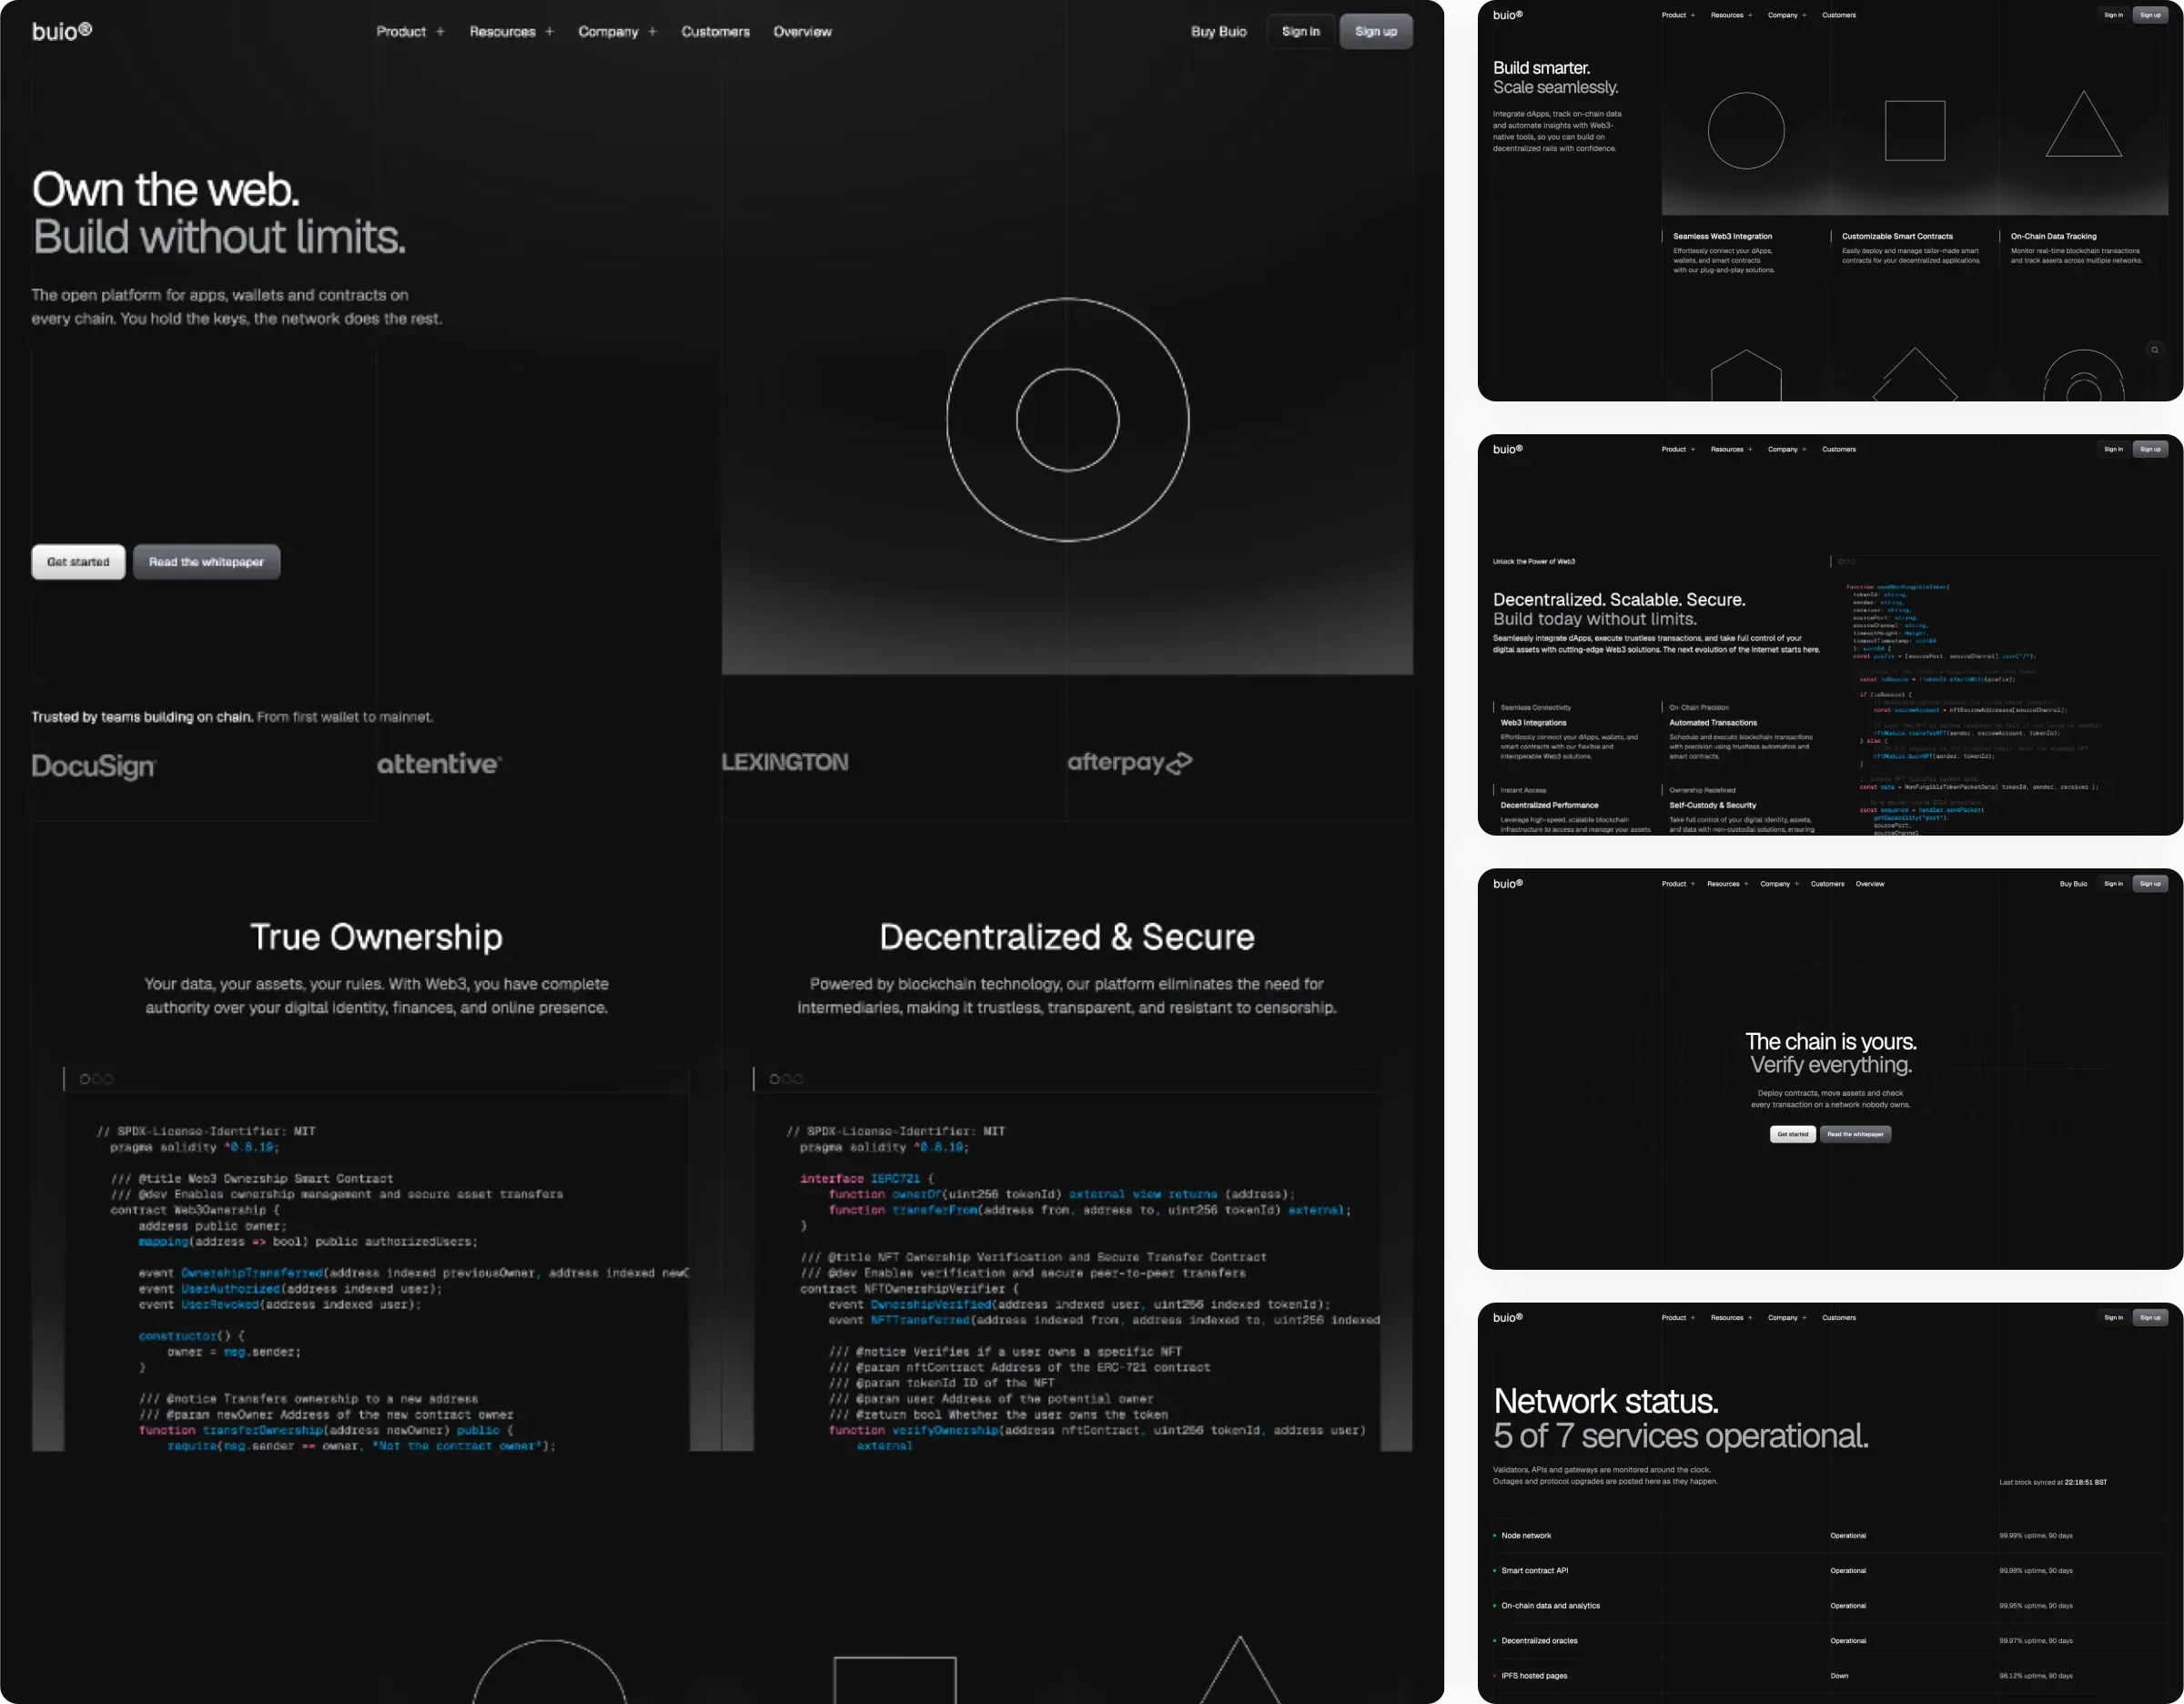Viewport: 2184px width, 1704px height.
Task: Click the triangle shape in Build smarter panel
Action: click(2084, 124)
